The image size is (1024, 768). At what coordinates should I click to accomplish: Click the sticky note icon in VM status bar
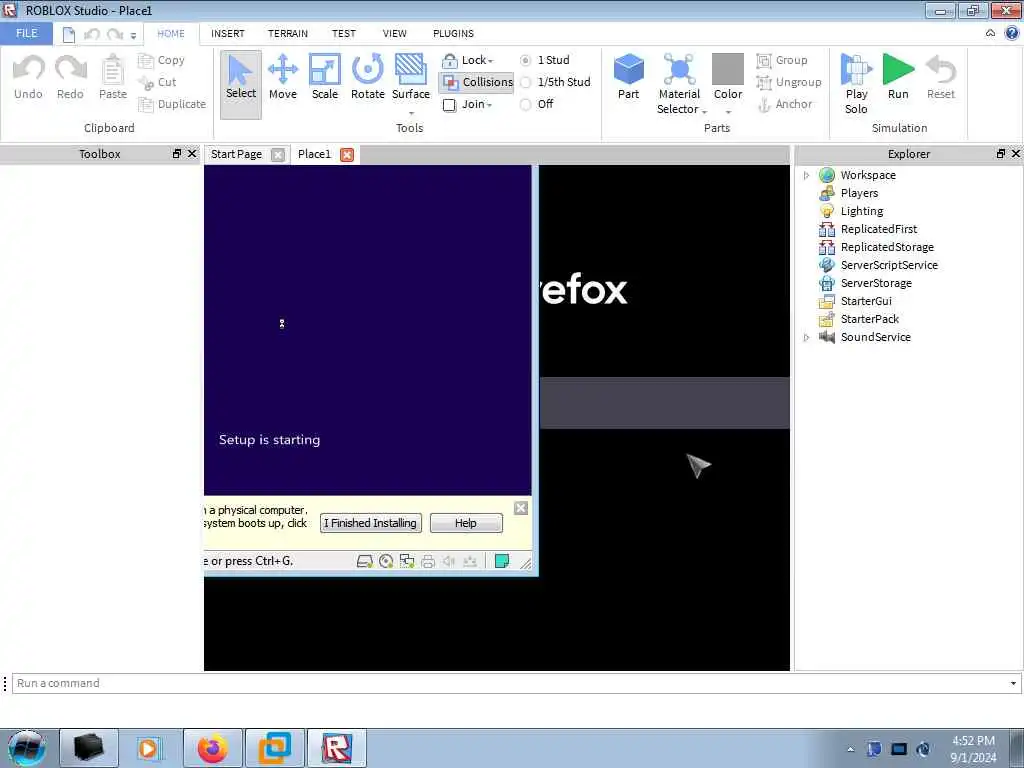(x=502, y=561)
